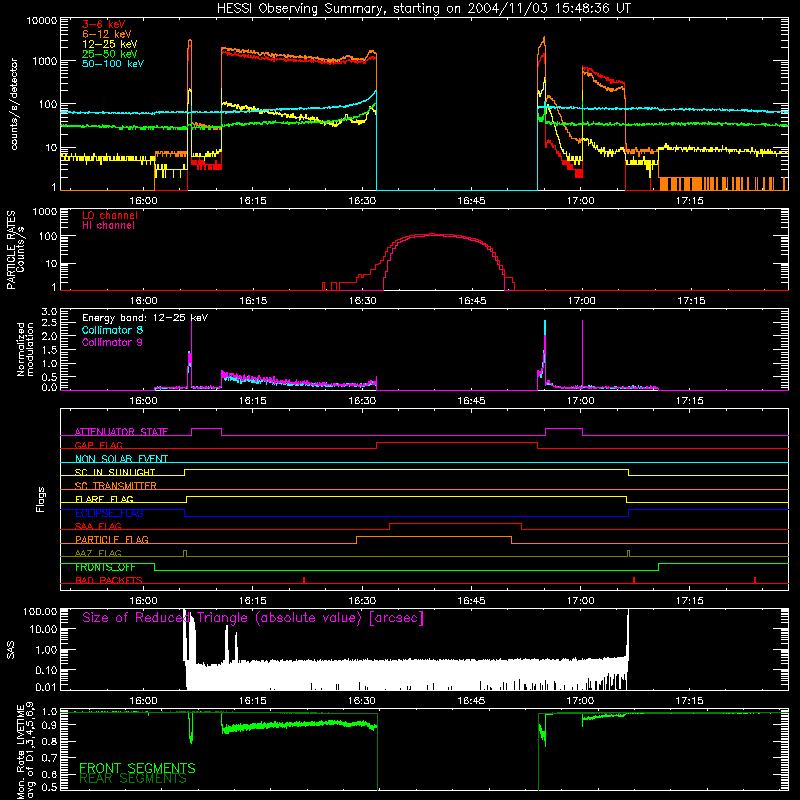
Task: Click the 17:00 tick under flags plot
Action: [581, 601]
